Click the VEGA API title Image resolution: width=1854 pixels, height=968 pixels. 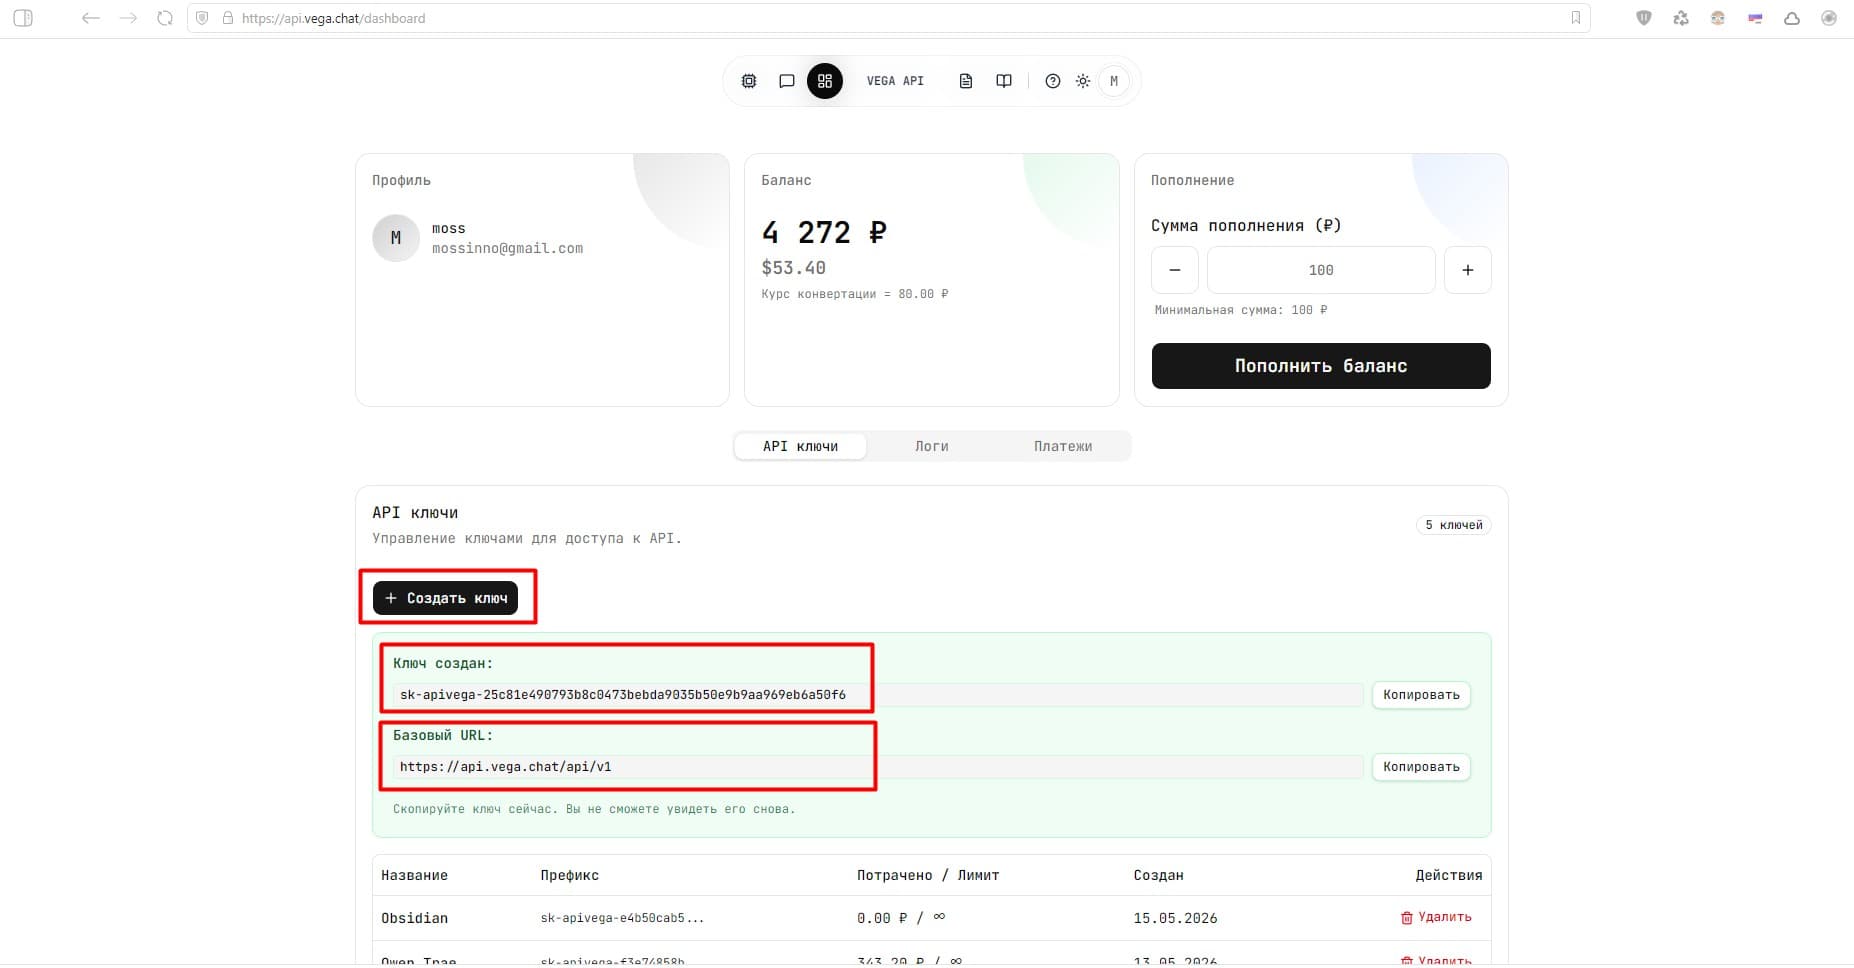(x=895, y=81)
